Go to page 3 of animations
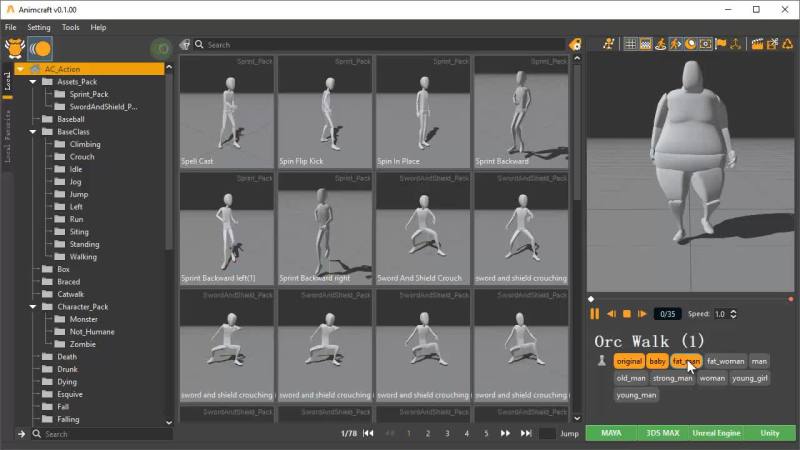This screenshot has height=450, width=800. [x=447, y=434]
